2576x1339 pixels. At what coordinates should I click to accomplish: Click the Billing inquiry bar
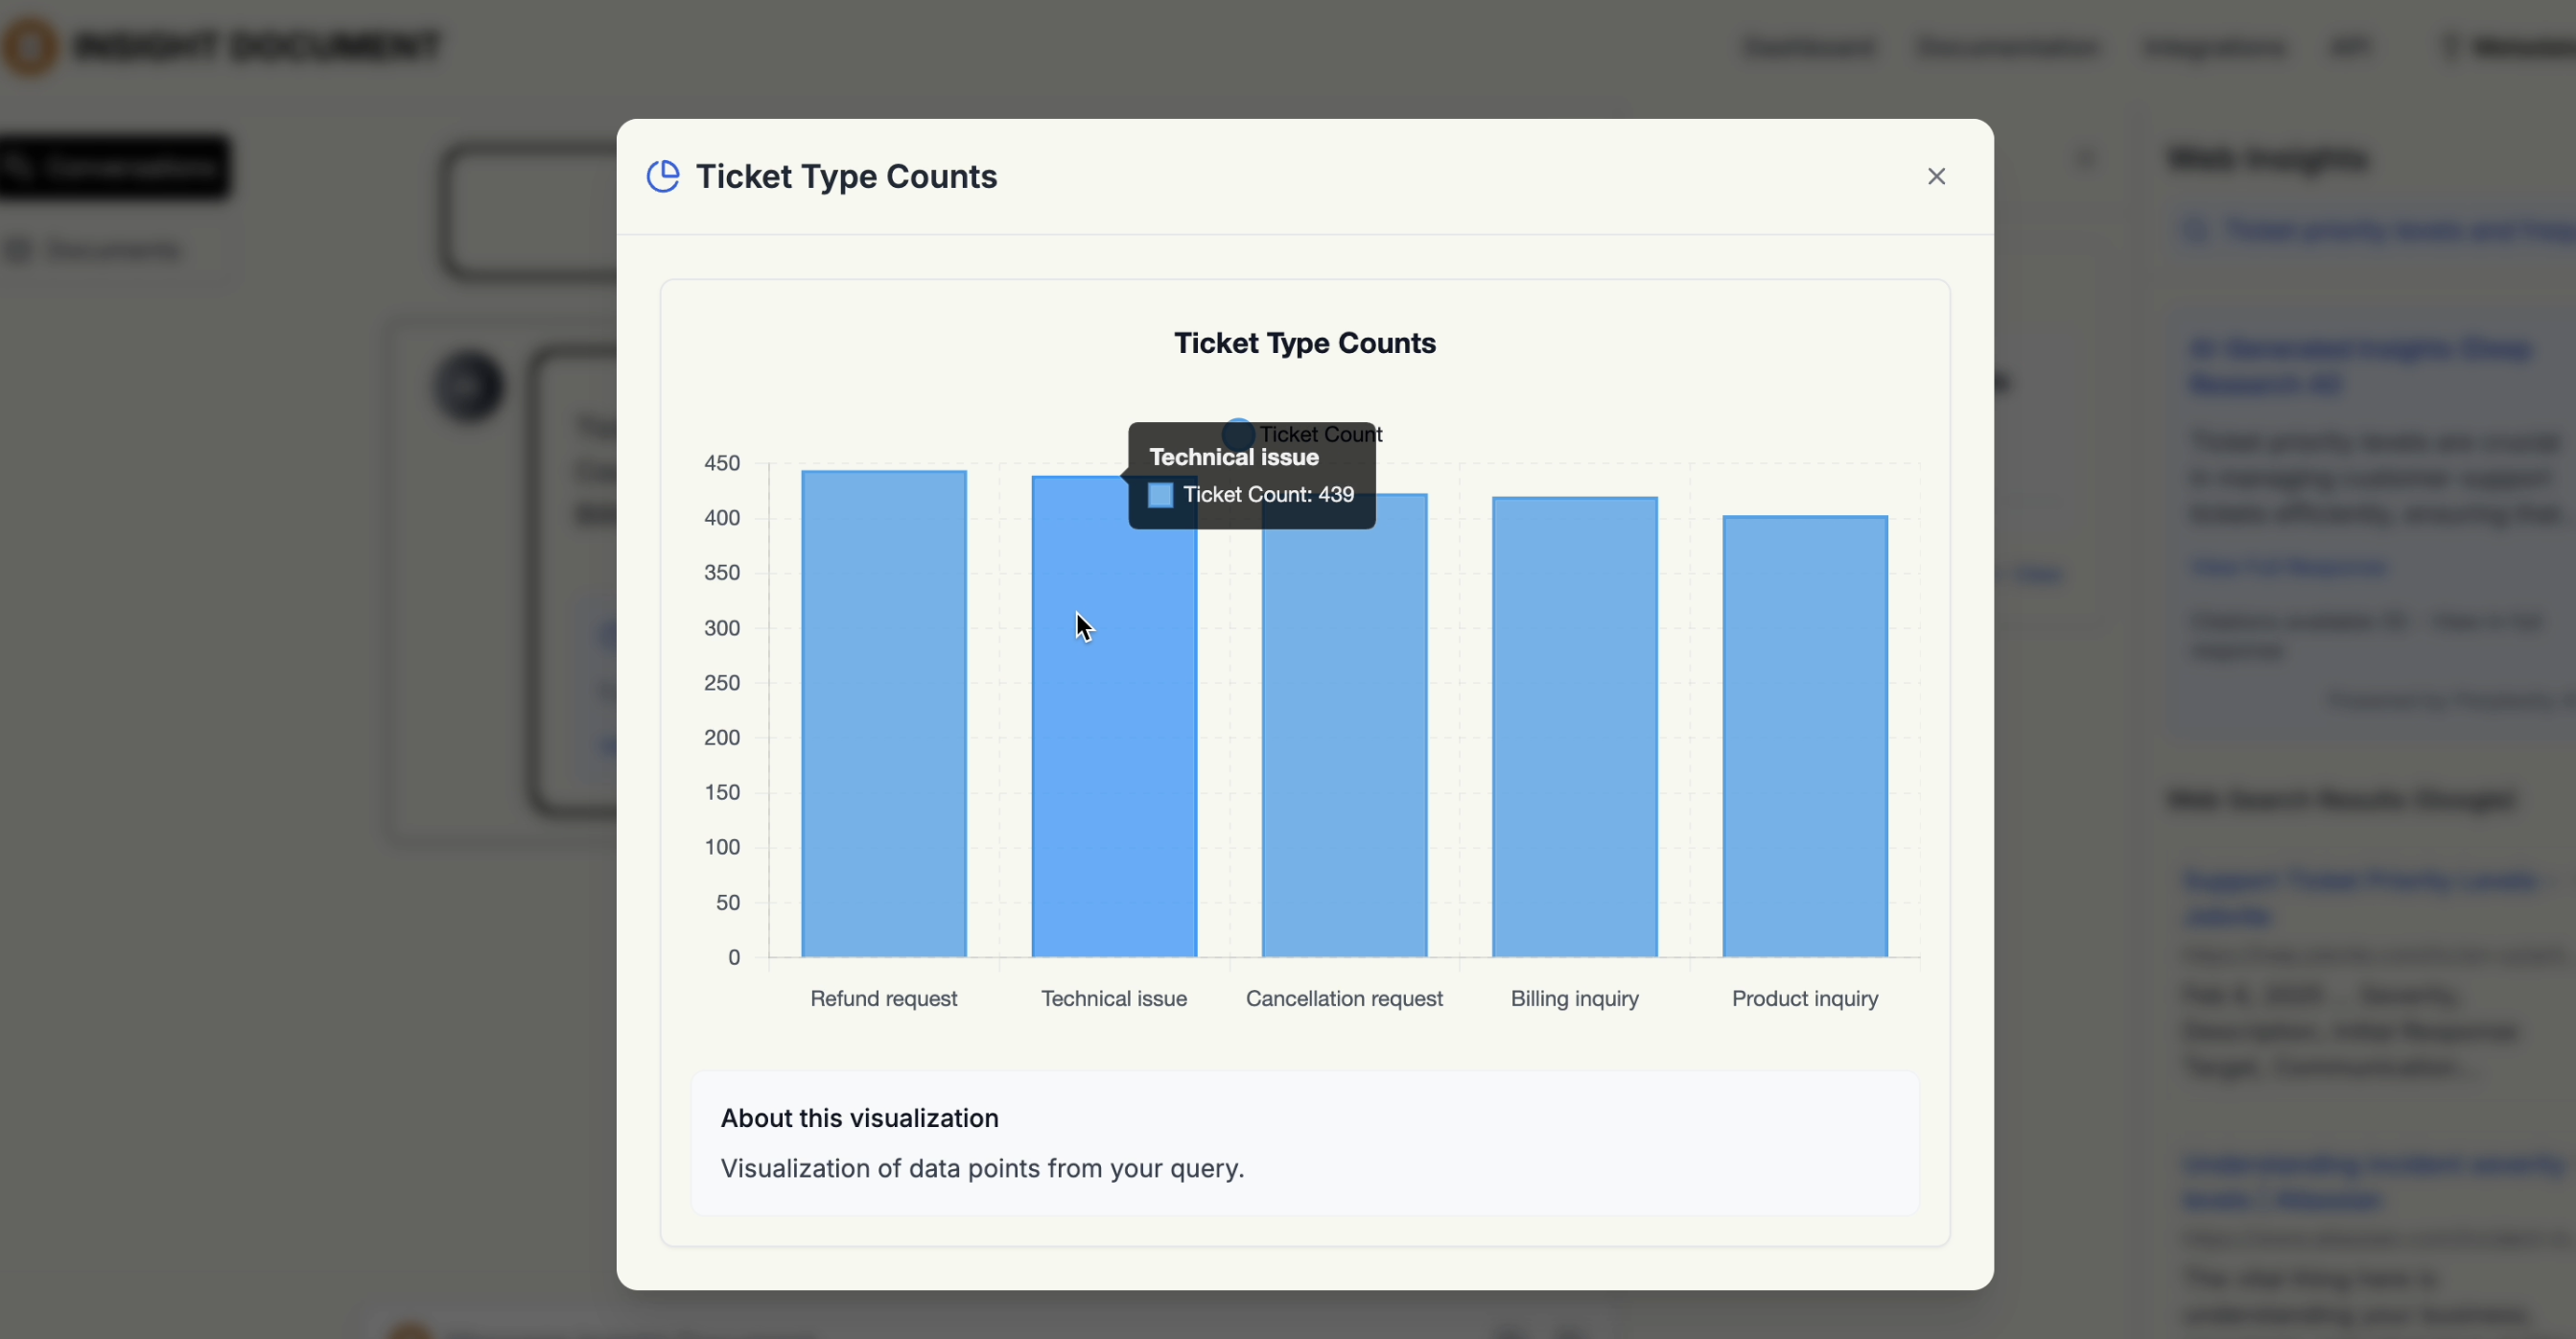pyautogui.click(x=1574, y=727)
